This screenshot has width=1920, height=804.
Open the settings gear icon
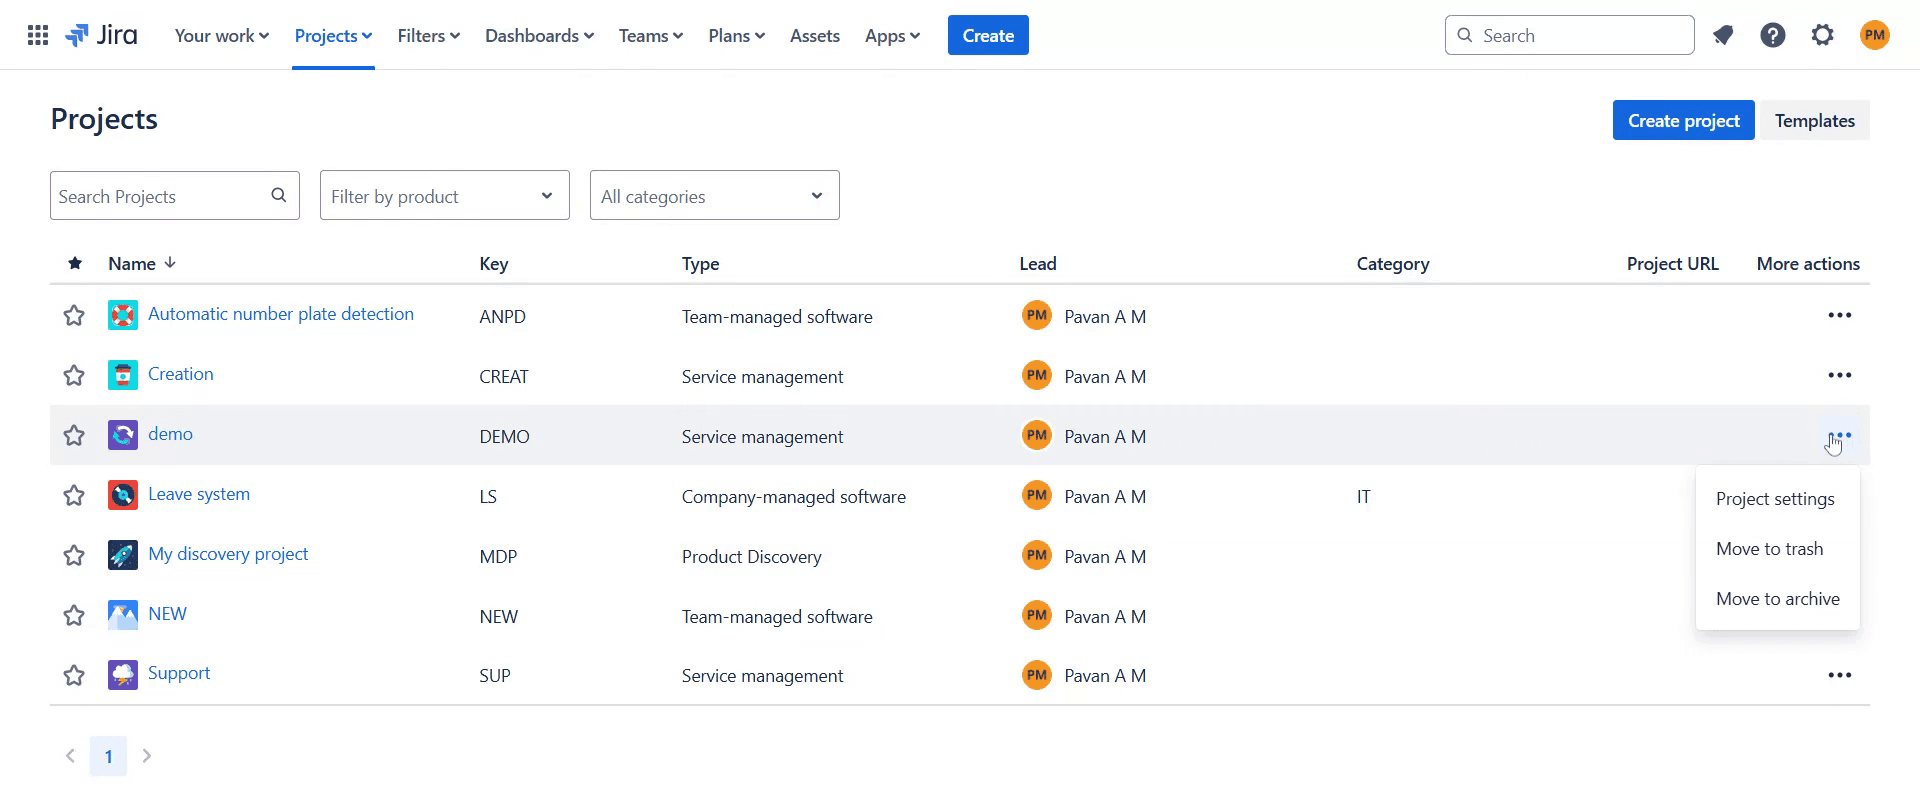tap(1822, 36)
